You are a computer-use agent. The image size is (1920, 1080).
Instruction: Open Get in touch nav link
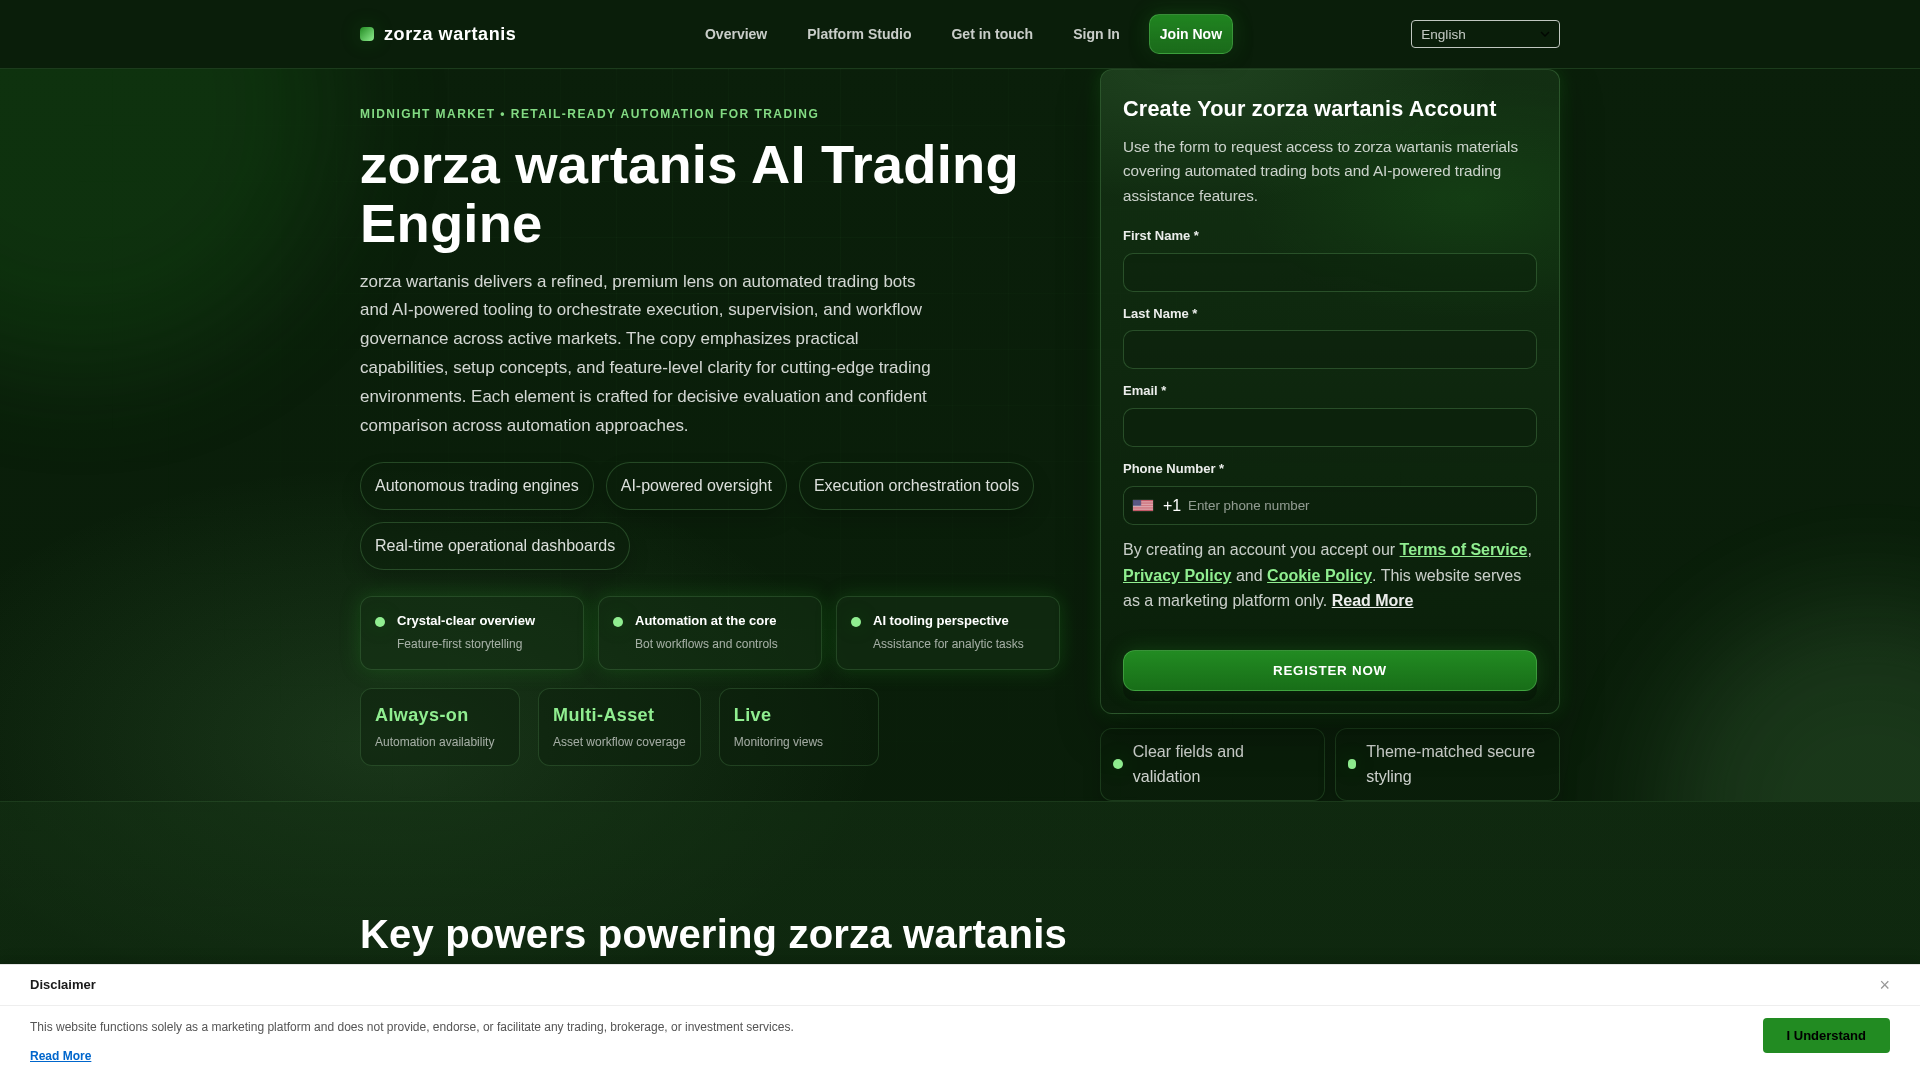pyautogui.click(x=992, y=34)
